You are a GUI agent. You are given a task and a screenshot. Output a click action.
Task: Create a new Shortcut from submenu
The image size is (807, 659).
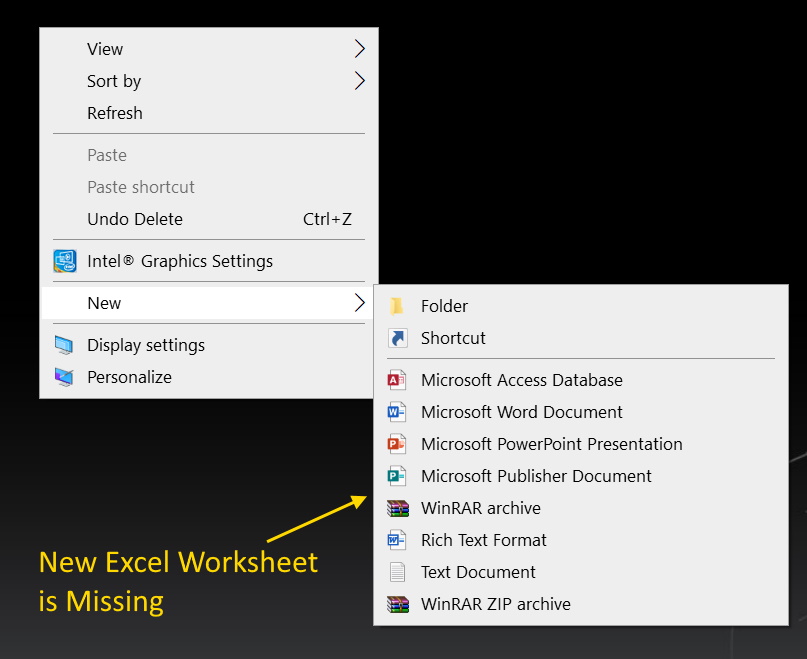[581, 338]
